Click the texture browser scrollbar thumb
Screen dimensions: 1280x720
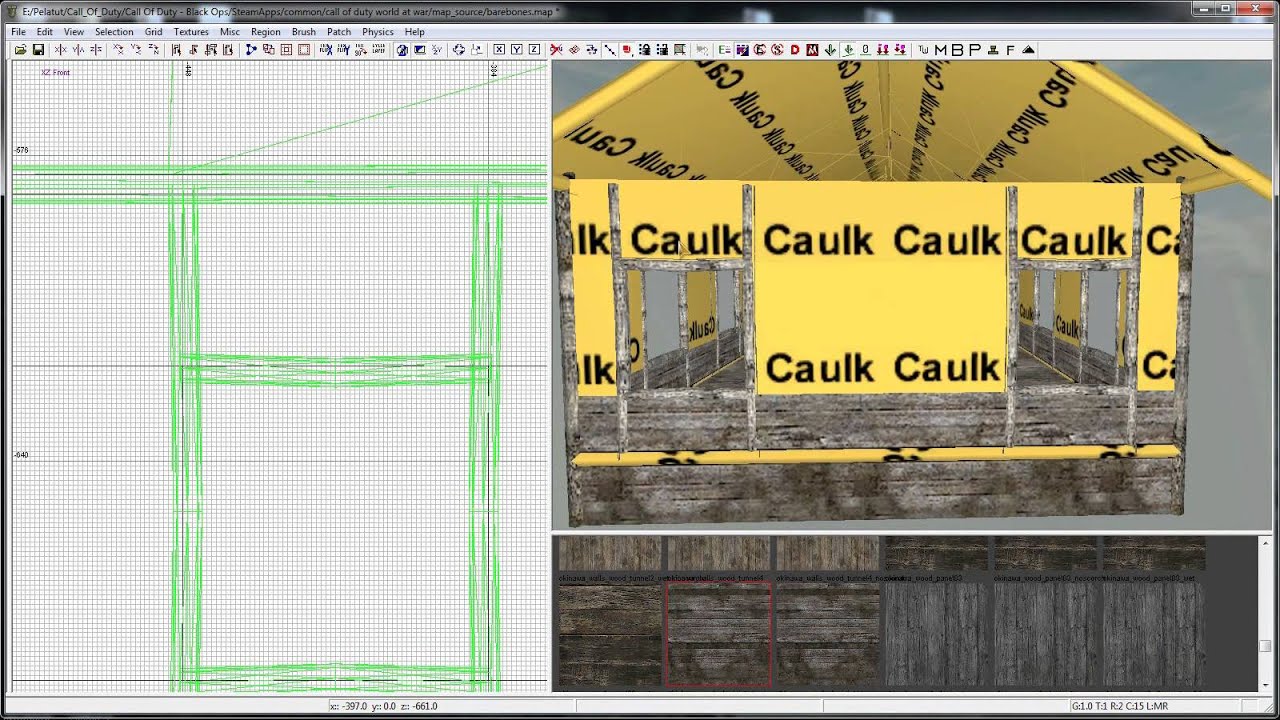(1265, 646)
